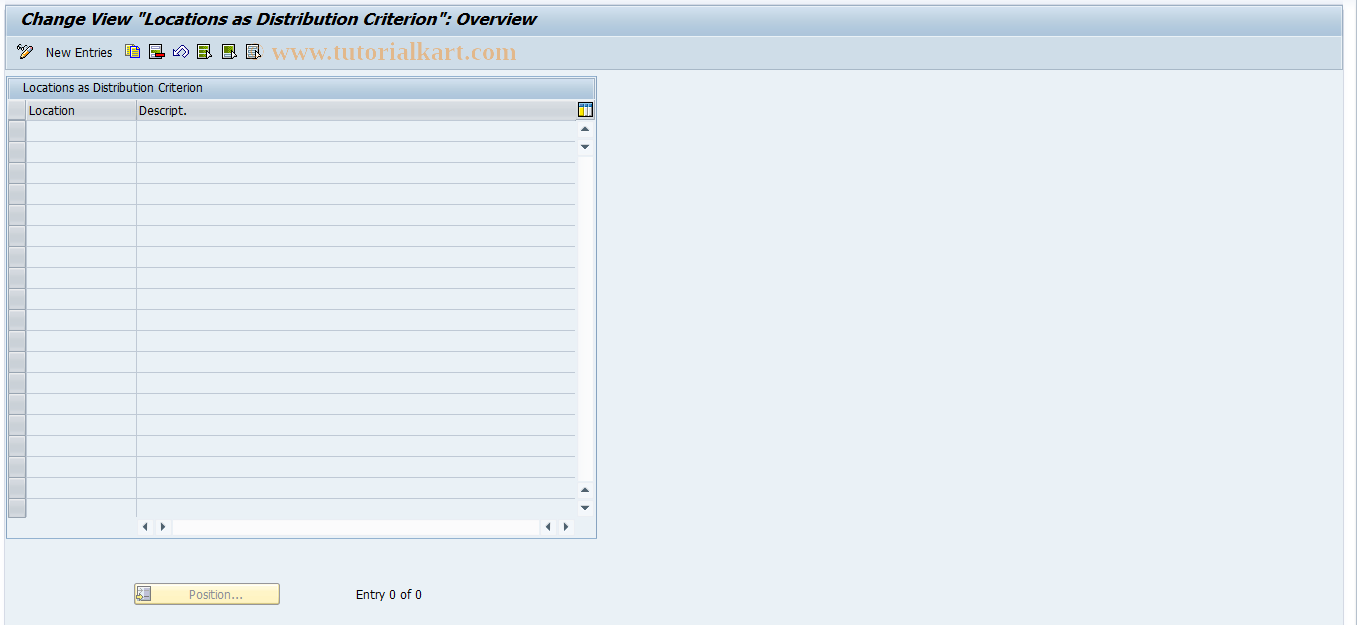
Task: Click the Deselect All icon
Action: coord(253,52)
